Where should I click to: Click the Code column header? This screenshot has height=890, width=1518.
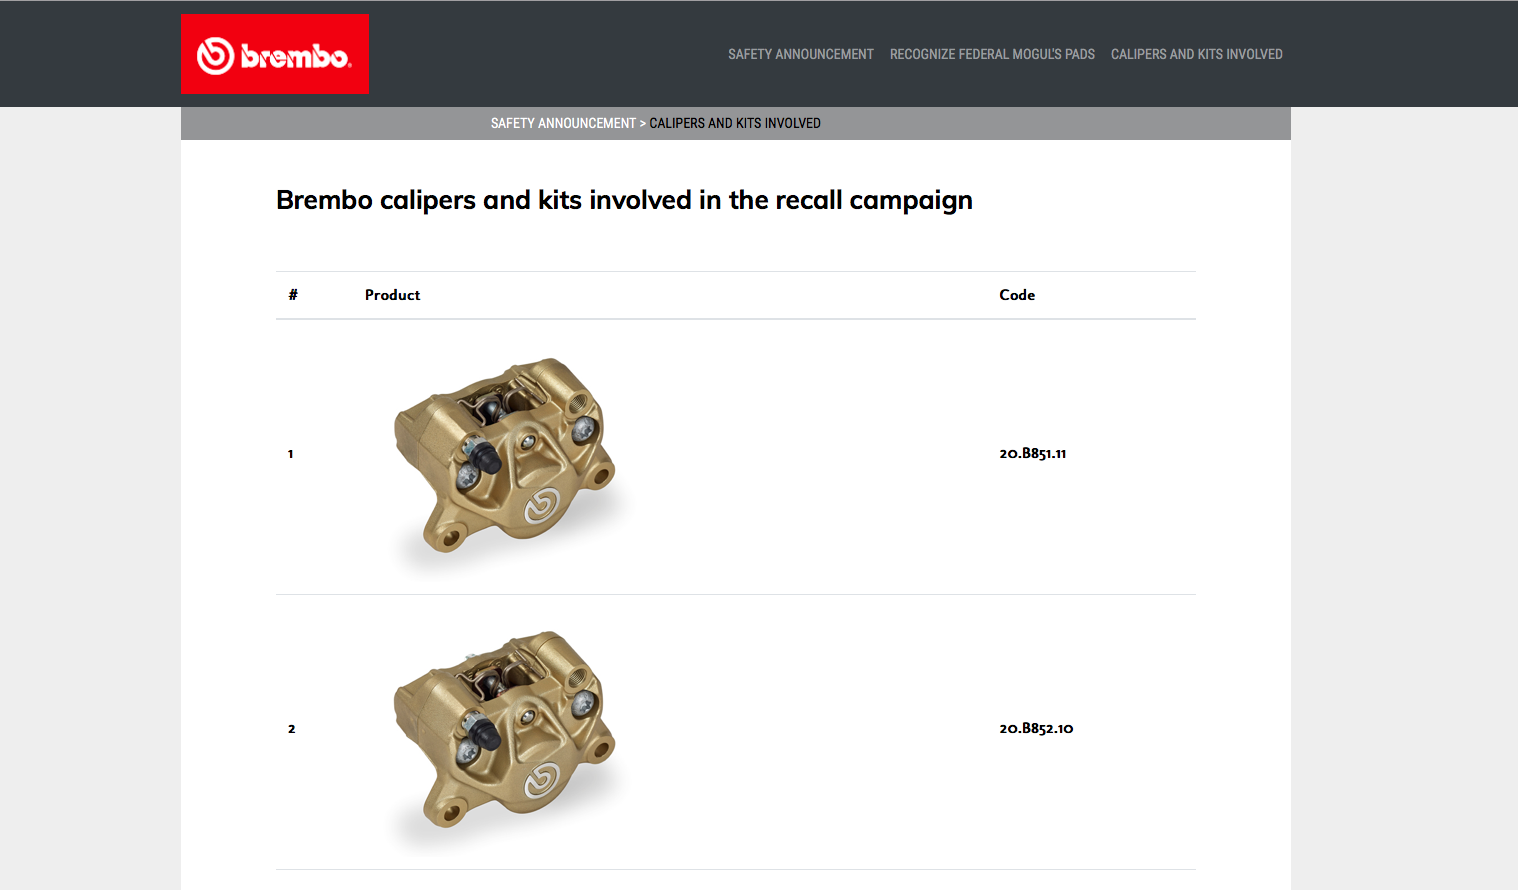[1017, 295]
